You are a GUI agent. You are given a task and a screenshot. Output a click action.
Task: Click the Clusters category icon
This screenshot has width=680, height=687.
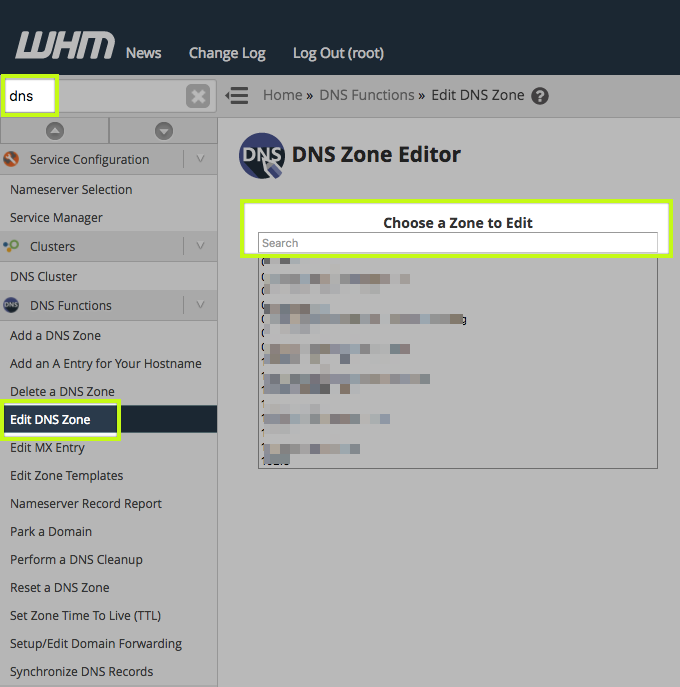click(11, 246)
